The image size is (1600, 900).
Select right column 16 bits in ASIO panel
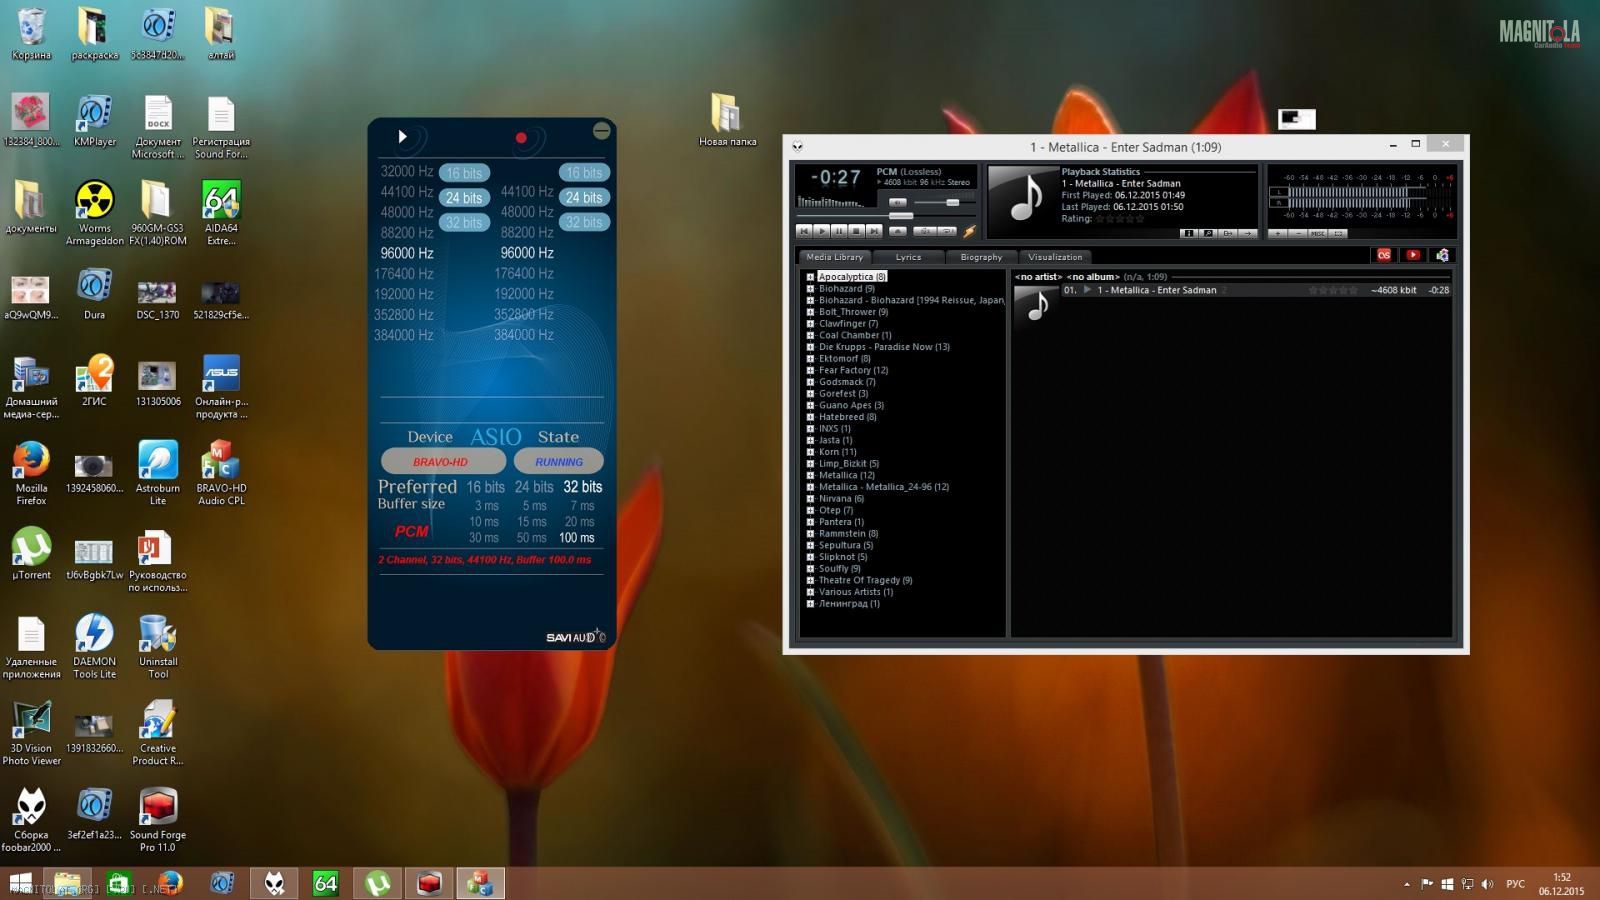pos(584,172)
